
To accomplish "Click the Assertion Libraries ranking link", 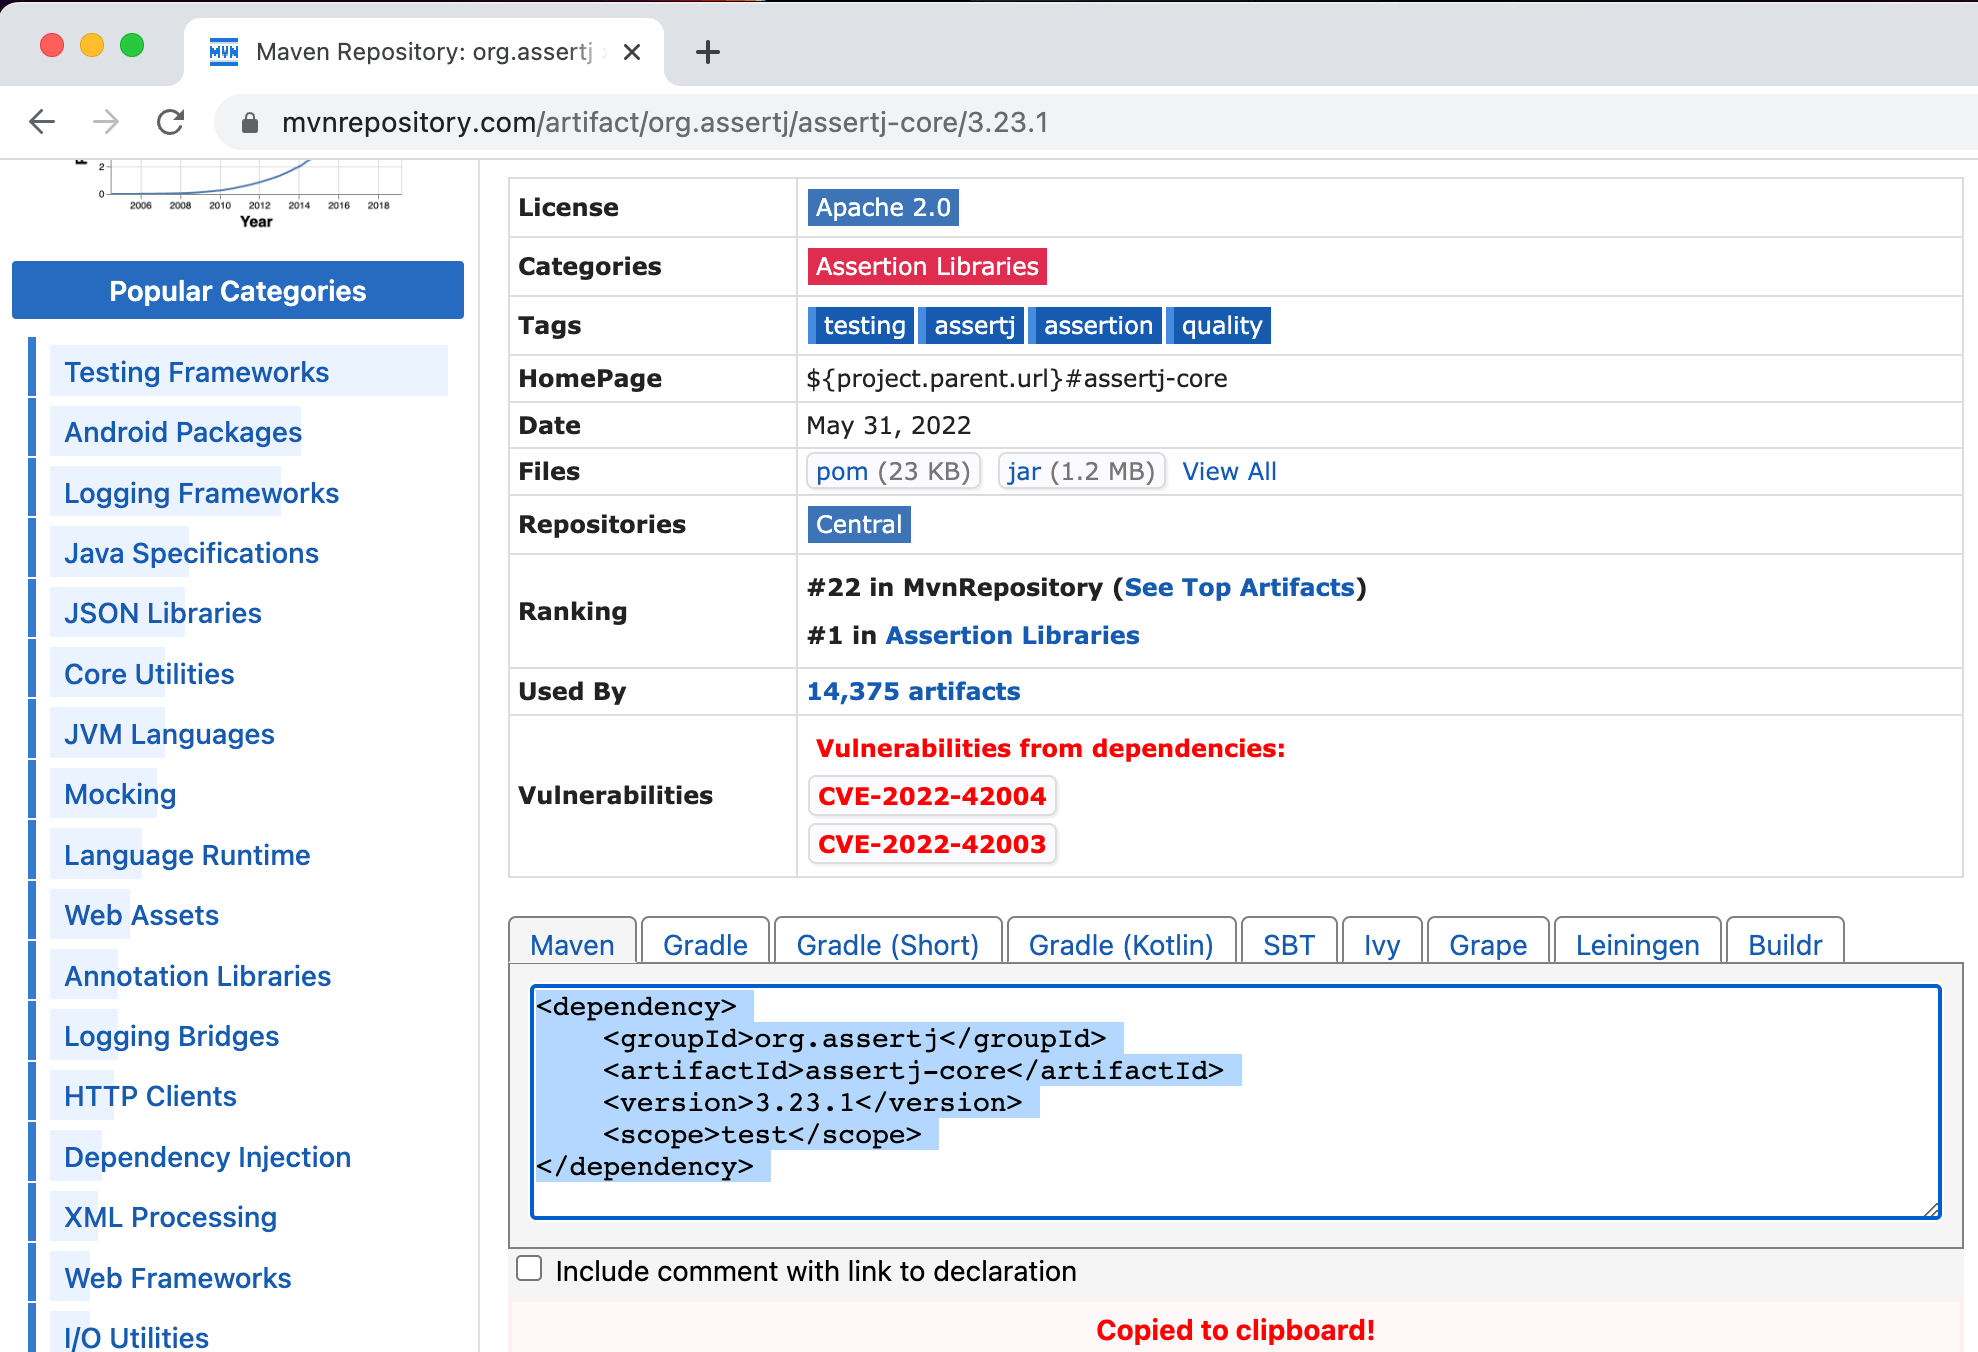I will tap(1010, 635).
